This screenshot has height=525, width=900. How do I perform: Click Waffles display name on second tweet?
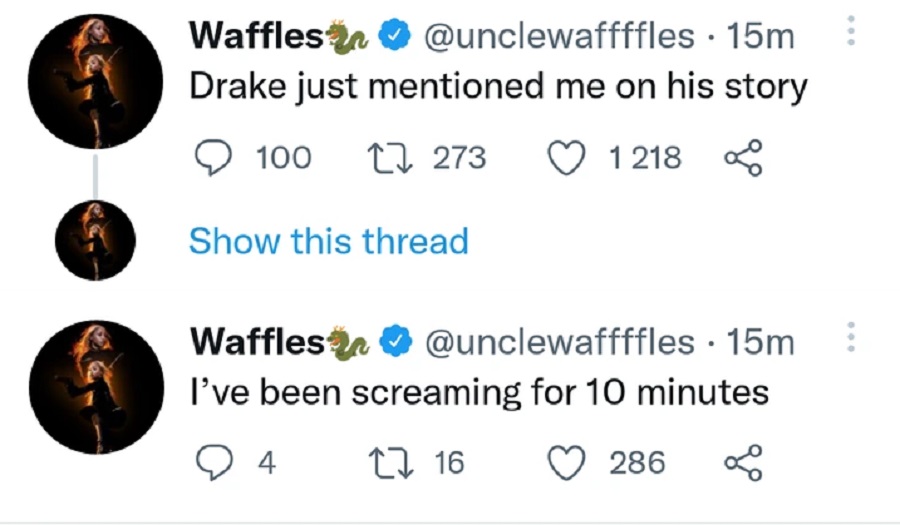pos(257,342)
